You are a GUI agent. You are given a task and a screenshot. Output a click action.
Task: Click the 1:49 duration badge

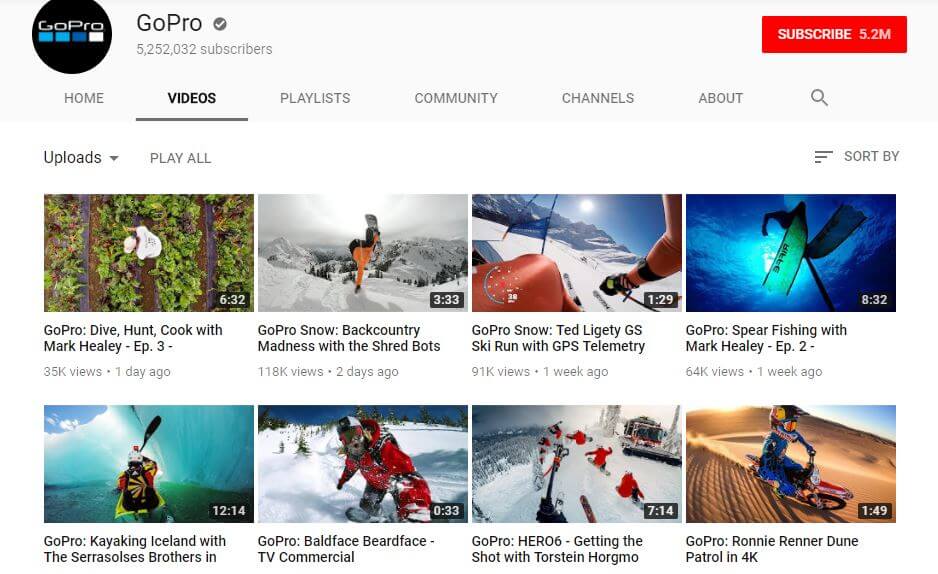click(874, 511)
